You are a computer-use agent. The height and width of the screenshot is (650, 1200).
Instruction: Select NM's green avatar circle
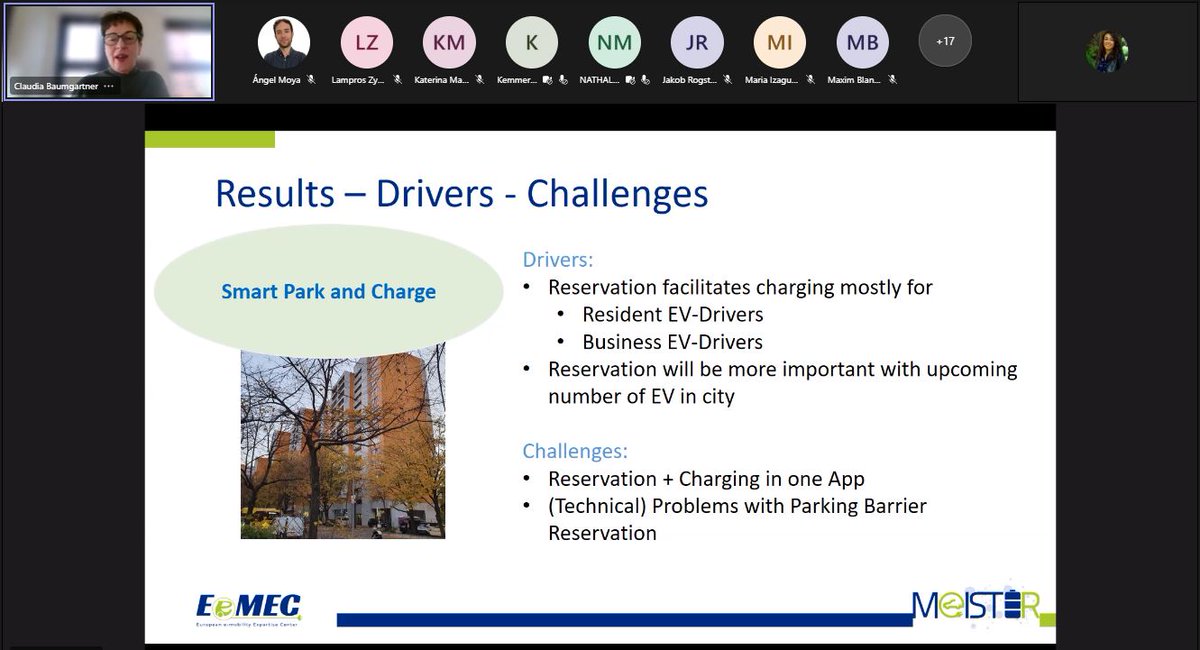pyautogui.click(x=613, y=41)
